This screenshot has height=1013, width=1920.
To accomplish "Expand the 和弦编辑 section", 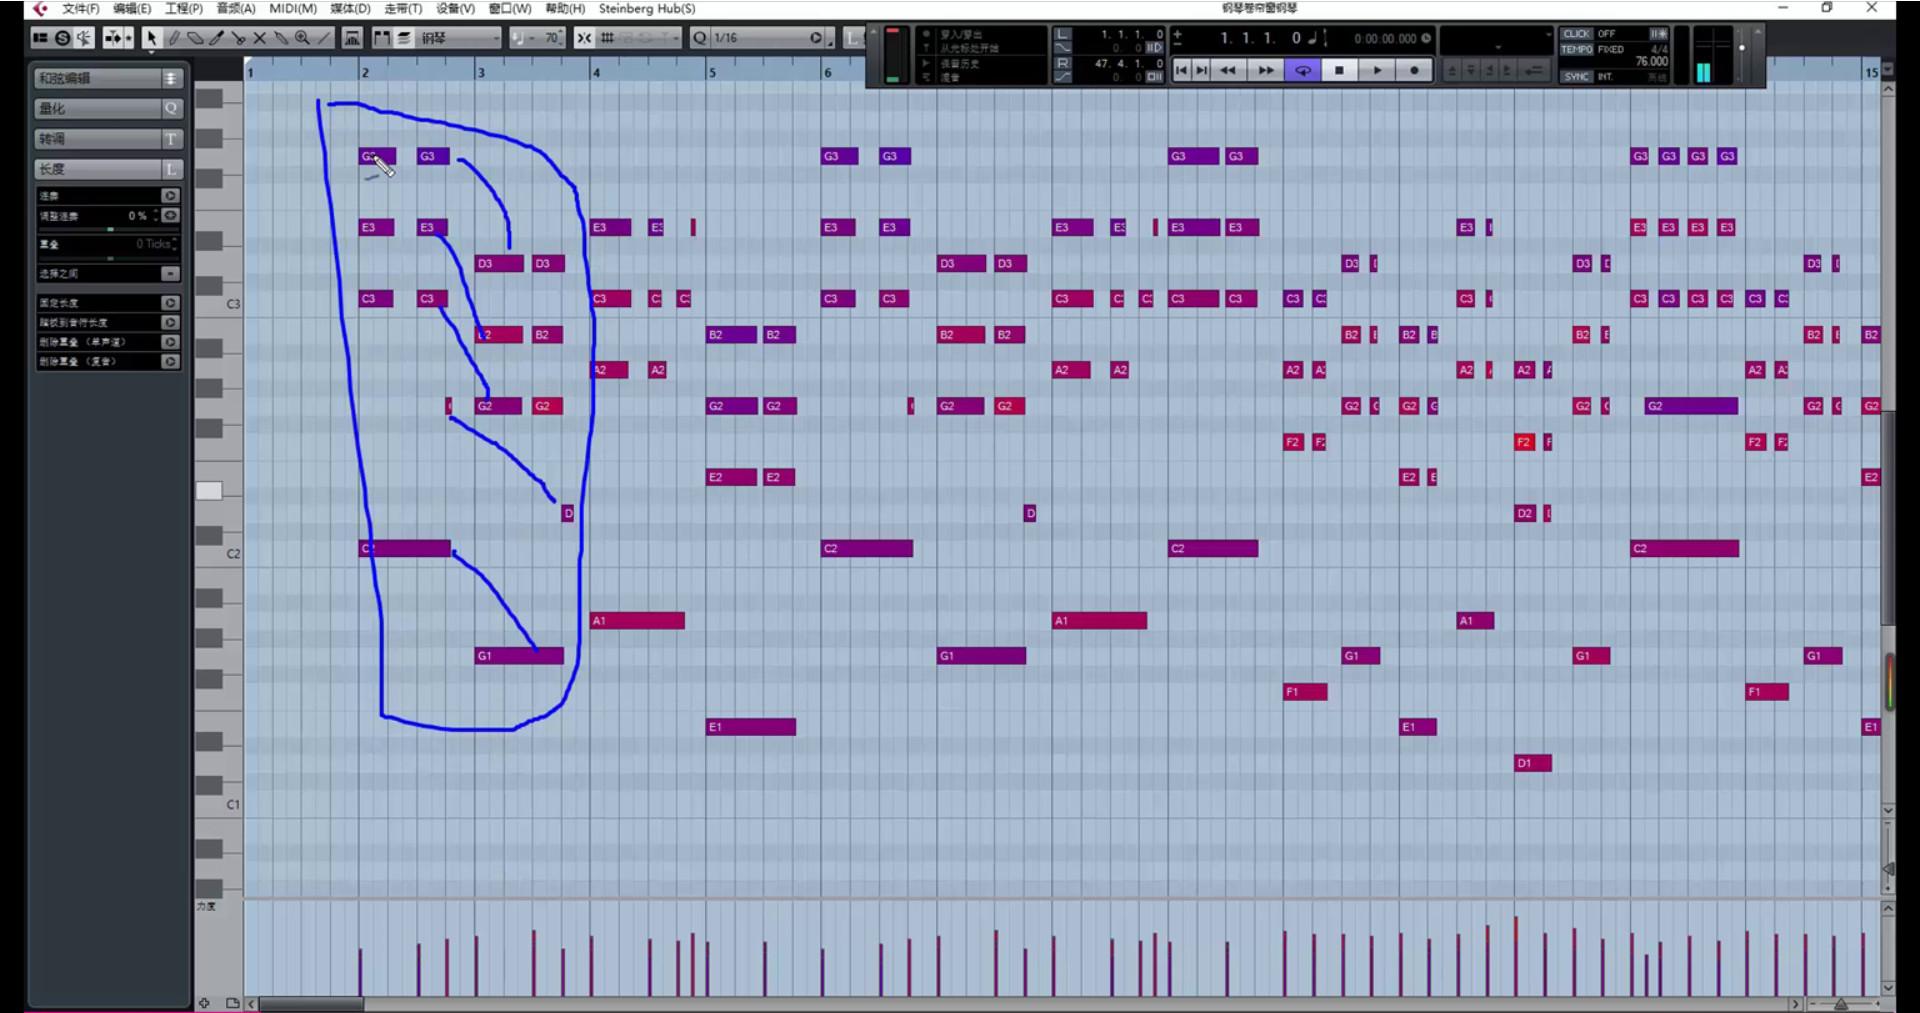I will pyautogui.click(x=108, y=78).
